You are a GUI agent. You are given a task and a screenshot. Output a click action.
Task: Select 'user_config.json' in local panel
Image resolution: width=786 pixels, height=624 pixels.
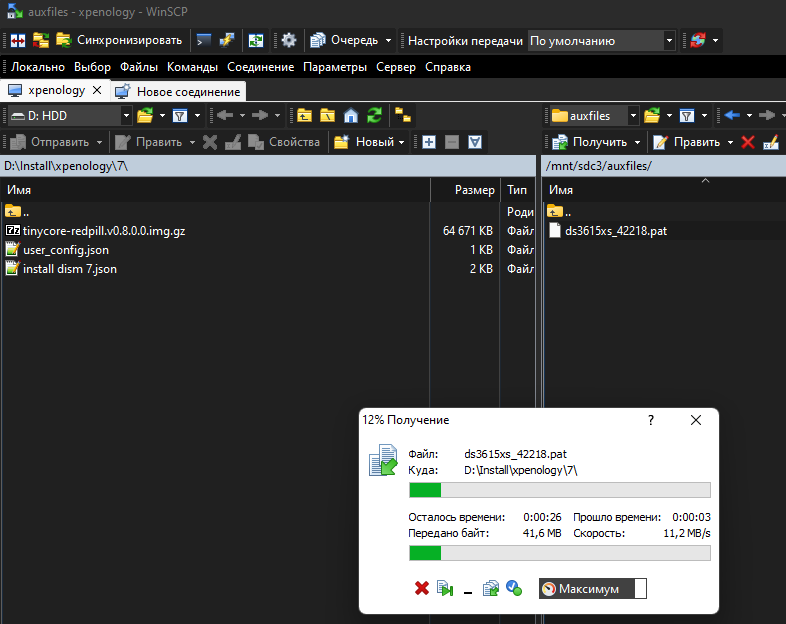coord(66,250)
